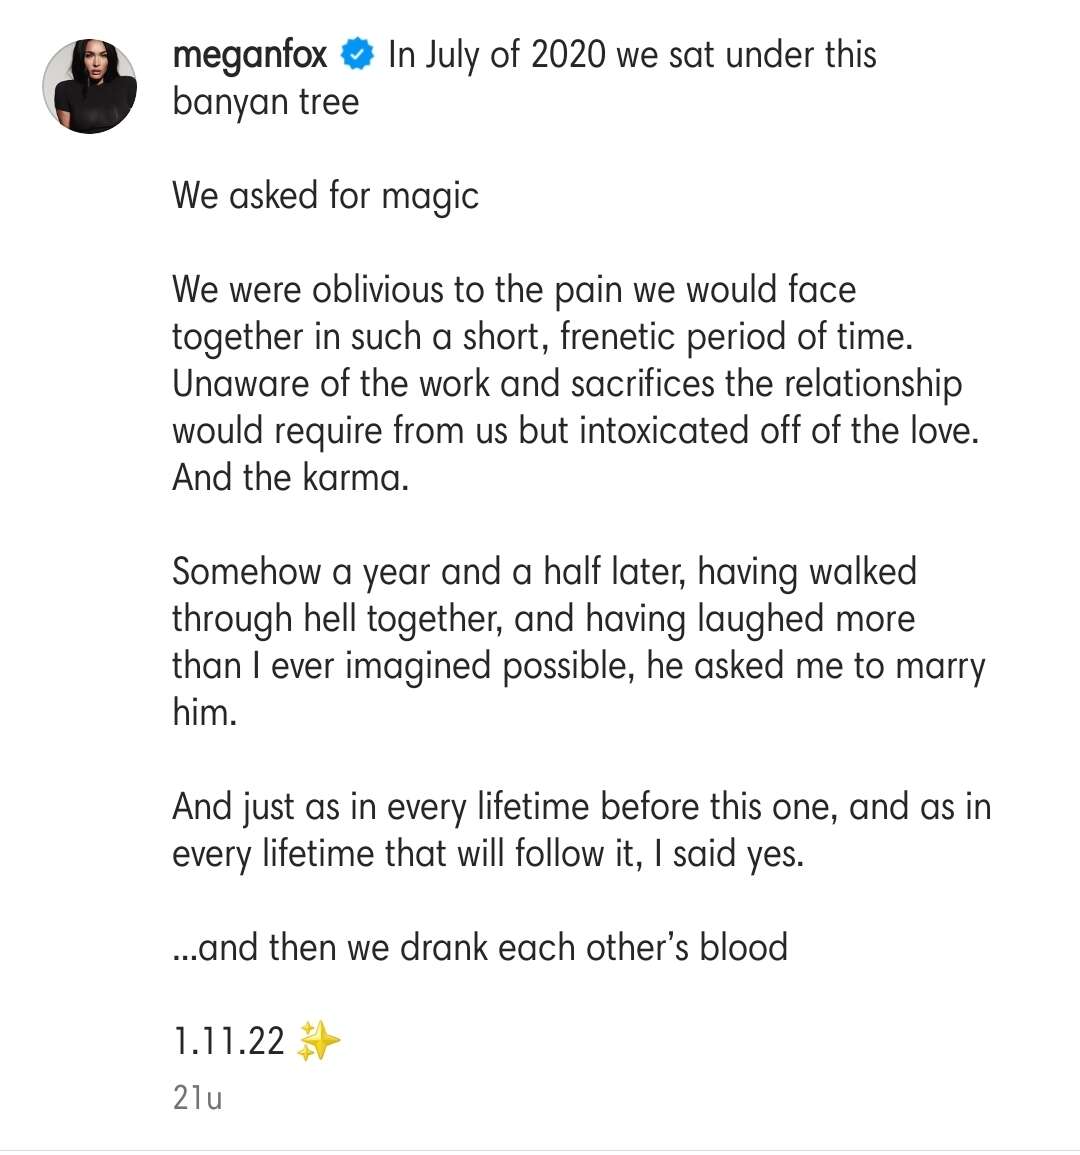Click the words "banyan tree"
The height and width of the screenshot is (1155, 1080).
point(265,102)
